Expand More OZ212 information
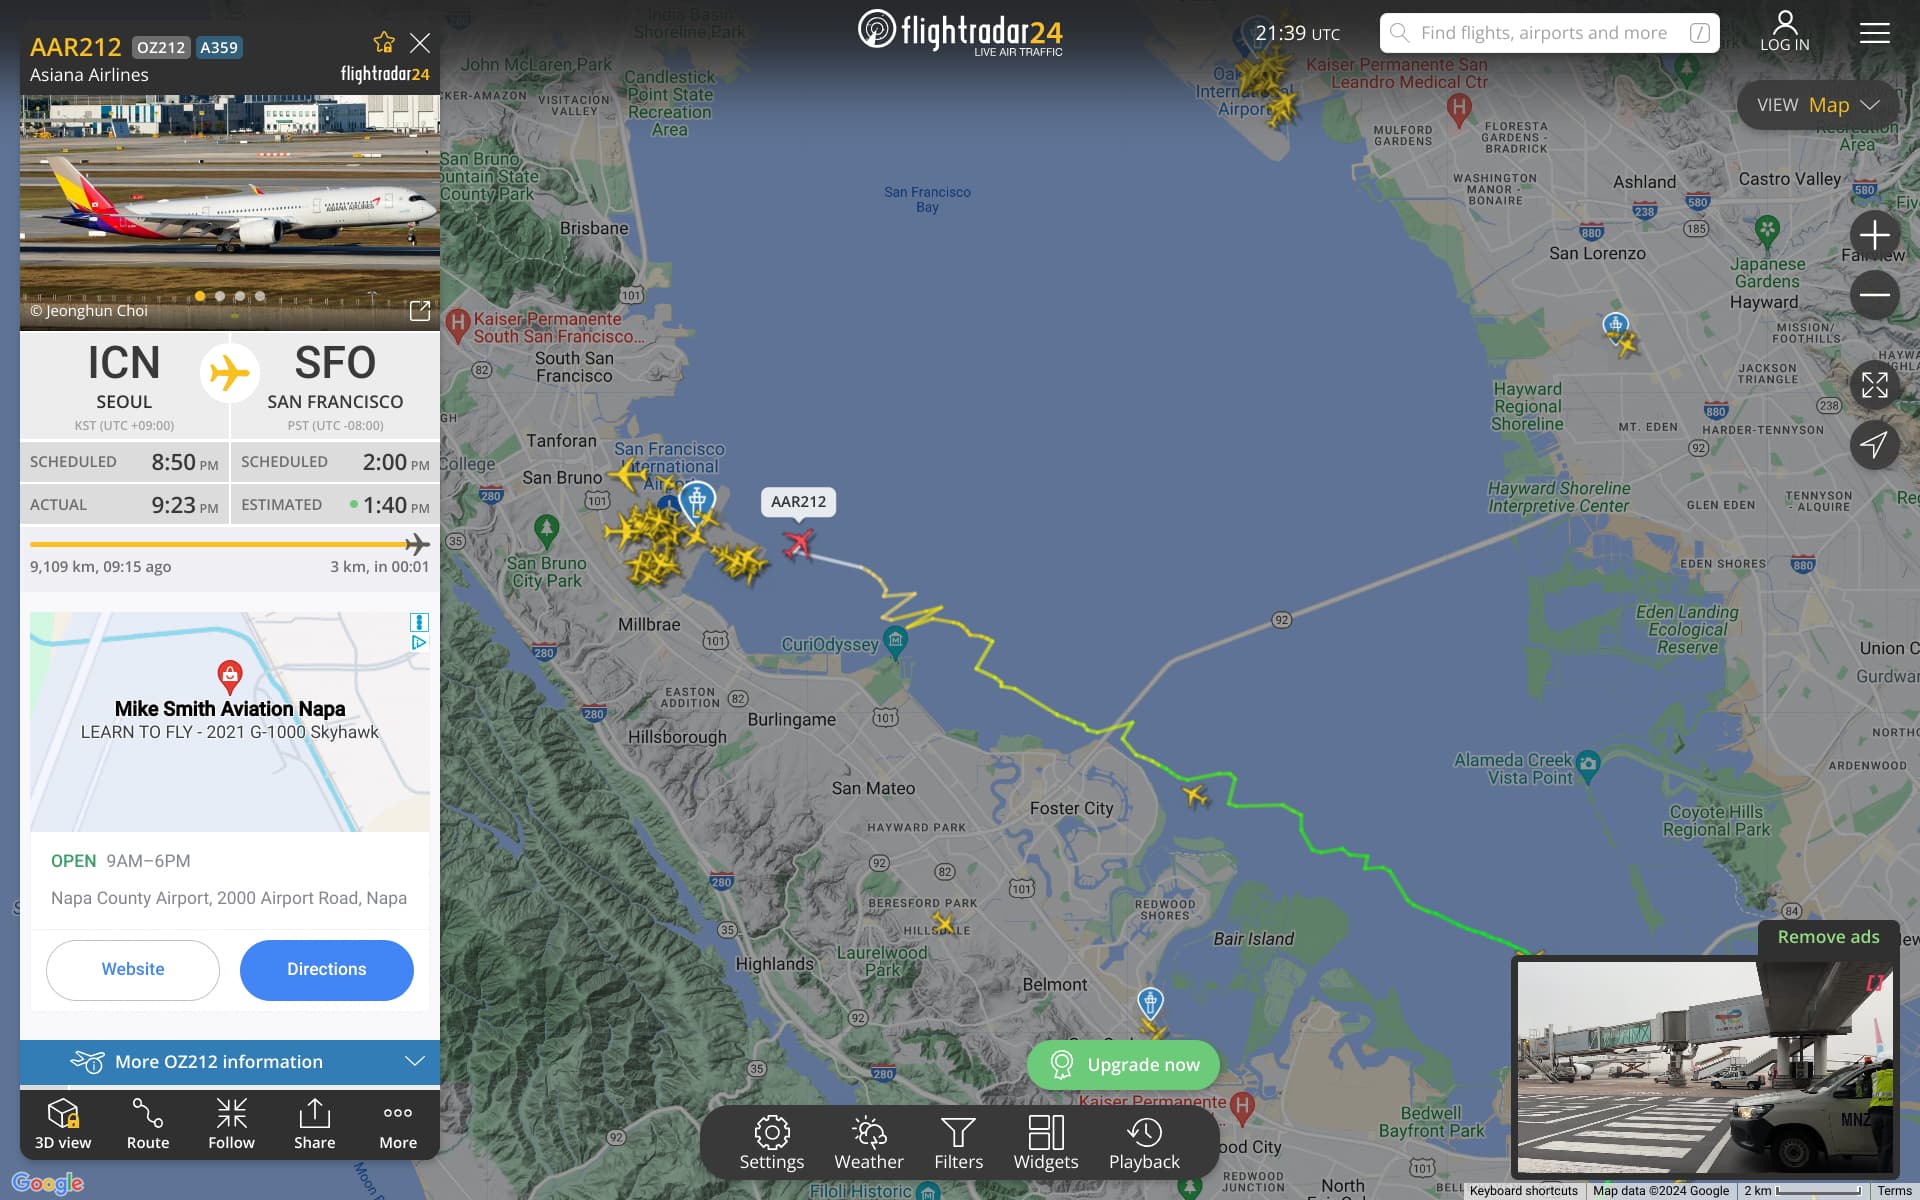 230,1062
